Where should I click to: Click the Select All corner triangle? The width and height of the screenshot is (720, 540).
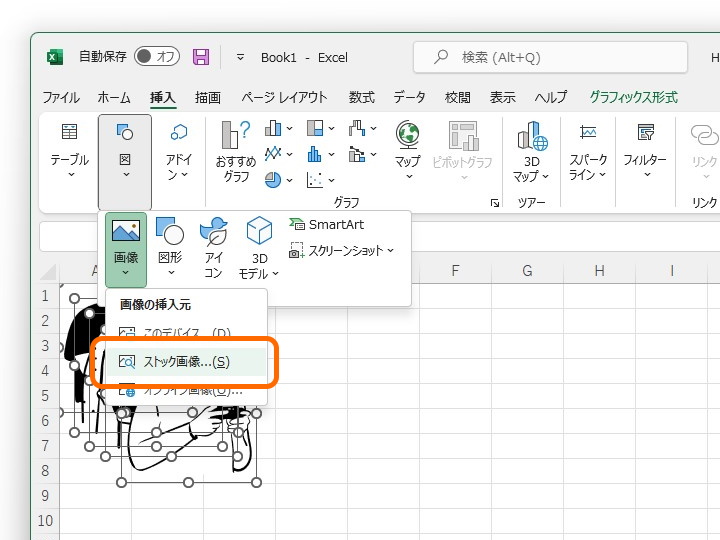[x=48, y=272]
